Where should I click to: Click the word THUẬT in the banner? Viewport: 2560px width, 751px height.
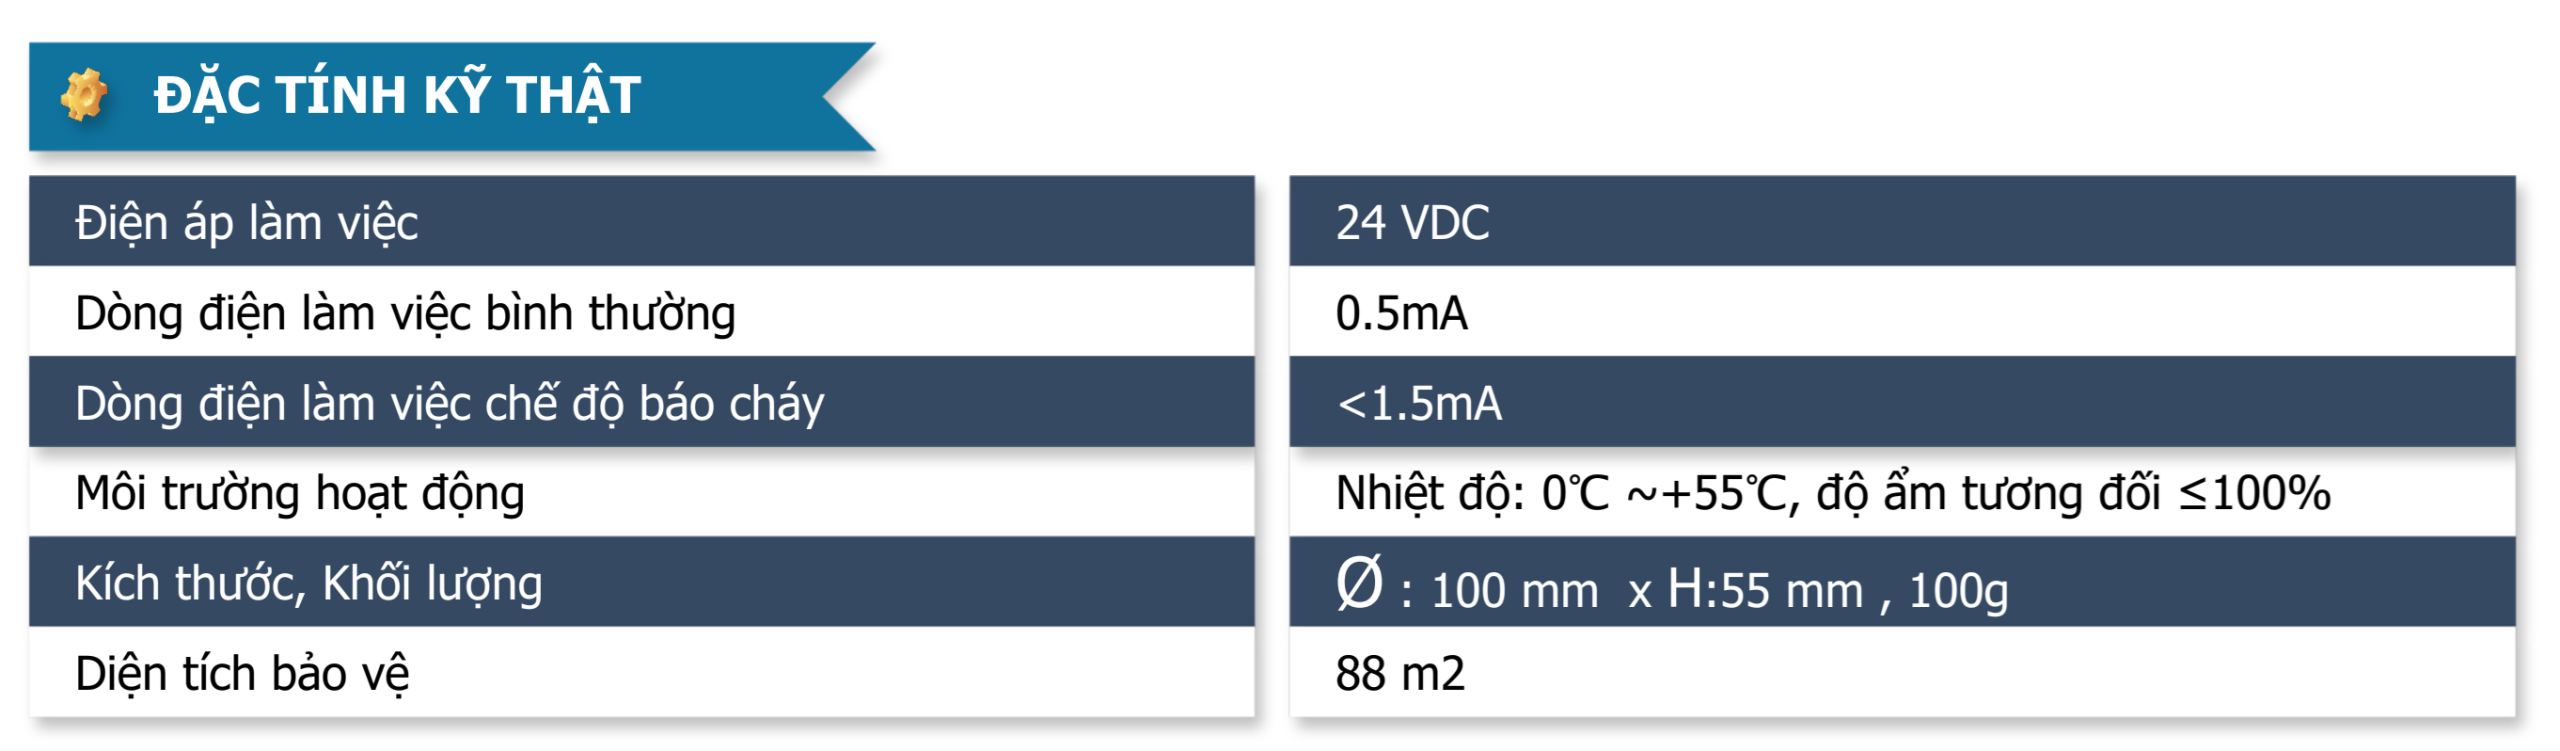tap(573, 95)
